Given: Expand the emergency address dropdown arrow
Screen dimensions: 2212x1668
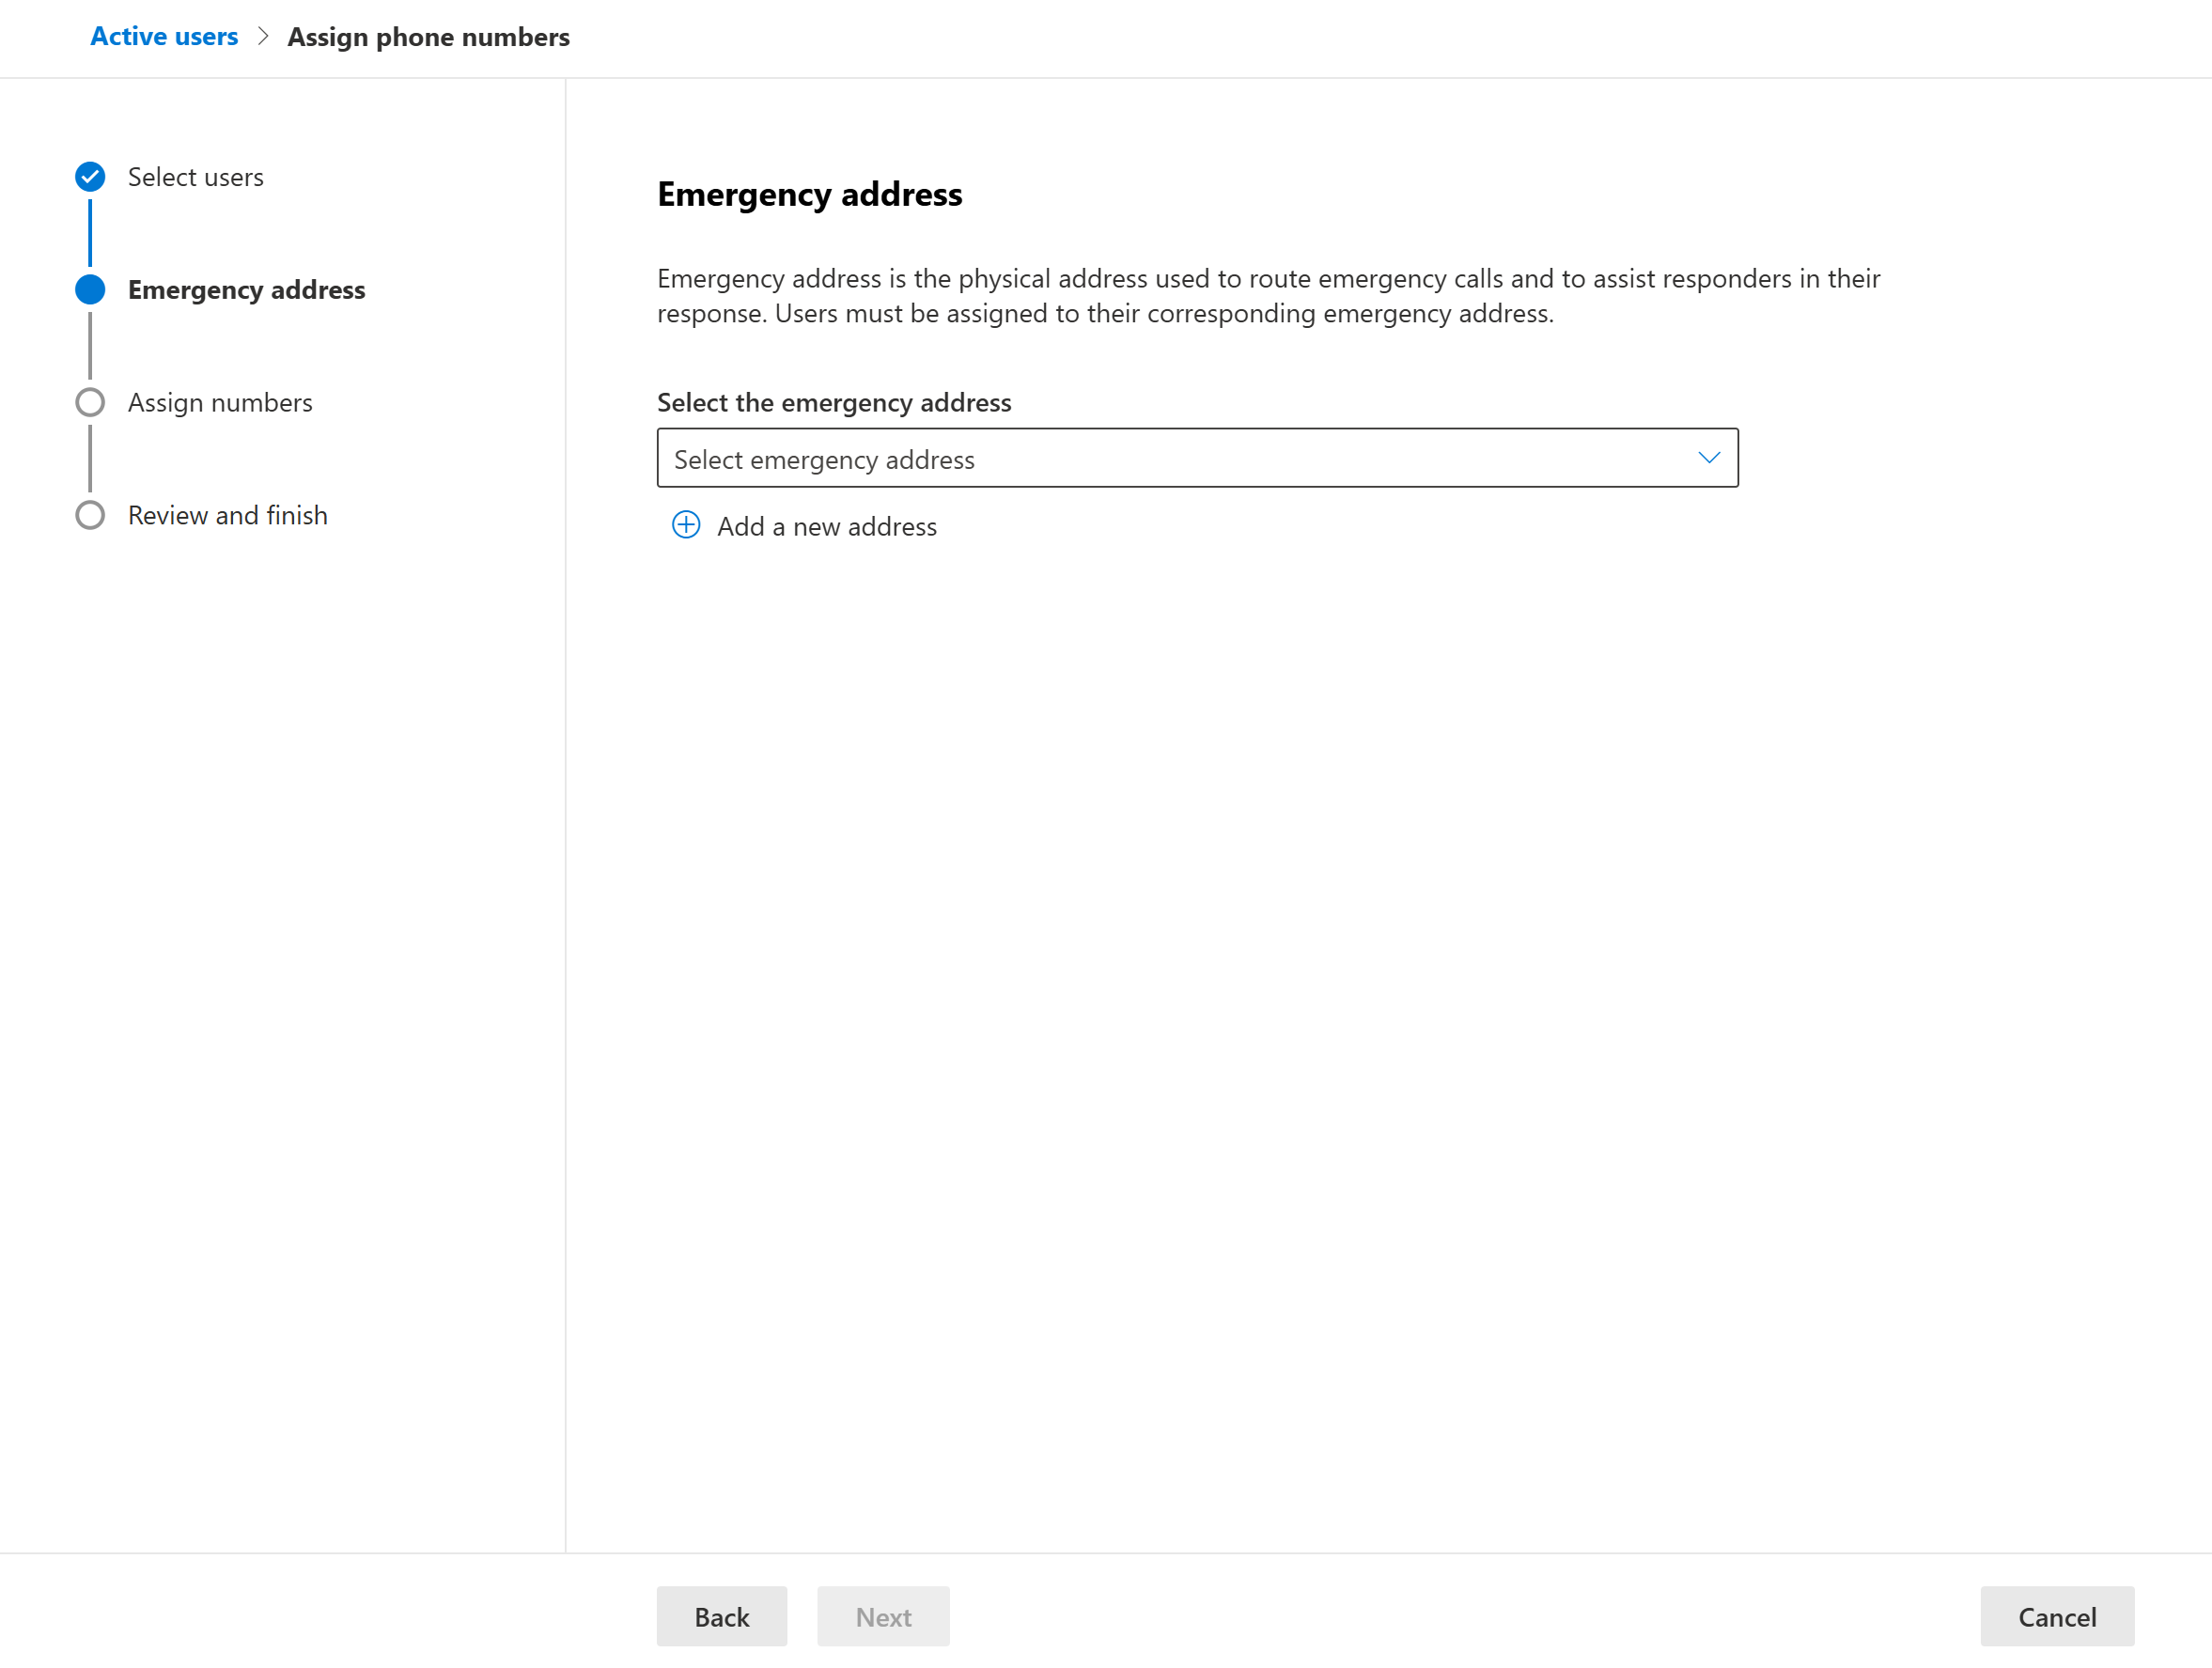Looking at the screenshot, I should coord(1708,458).
